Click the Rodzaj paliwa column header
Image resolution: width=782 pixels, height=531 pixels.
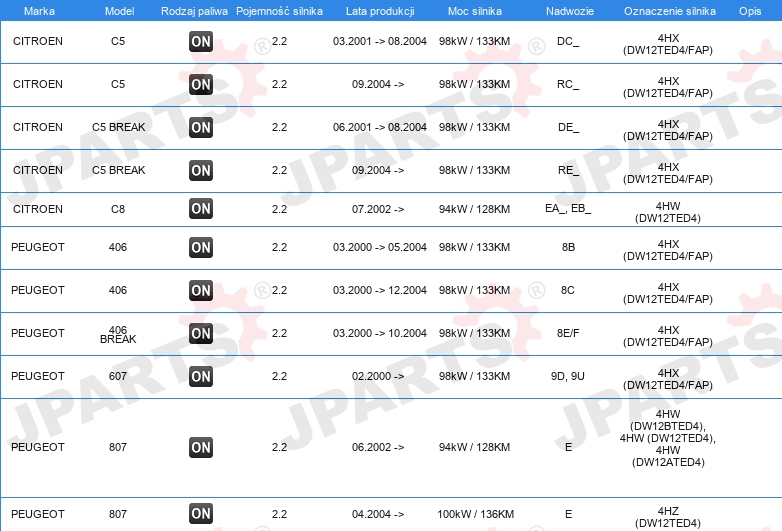[195, 11]
